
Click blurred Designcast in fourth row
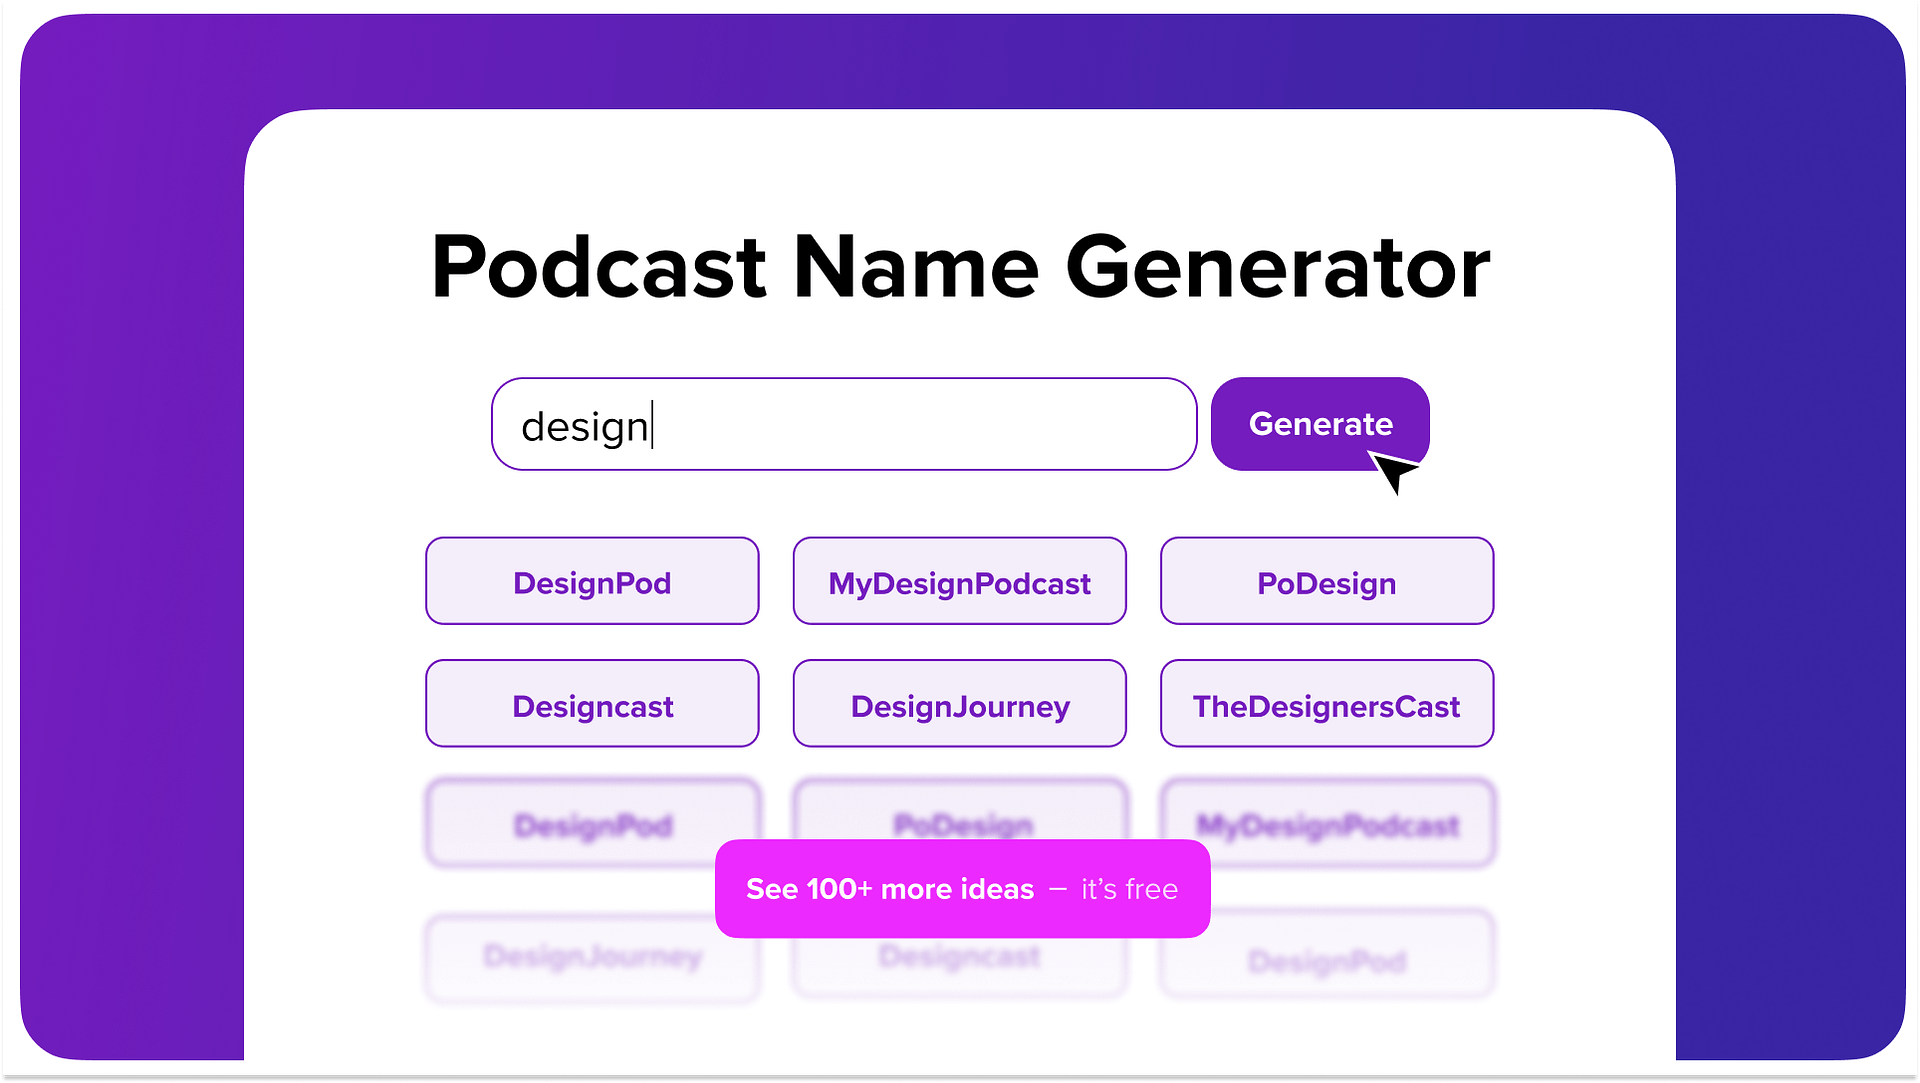(960, 956)
